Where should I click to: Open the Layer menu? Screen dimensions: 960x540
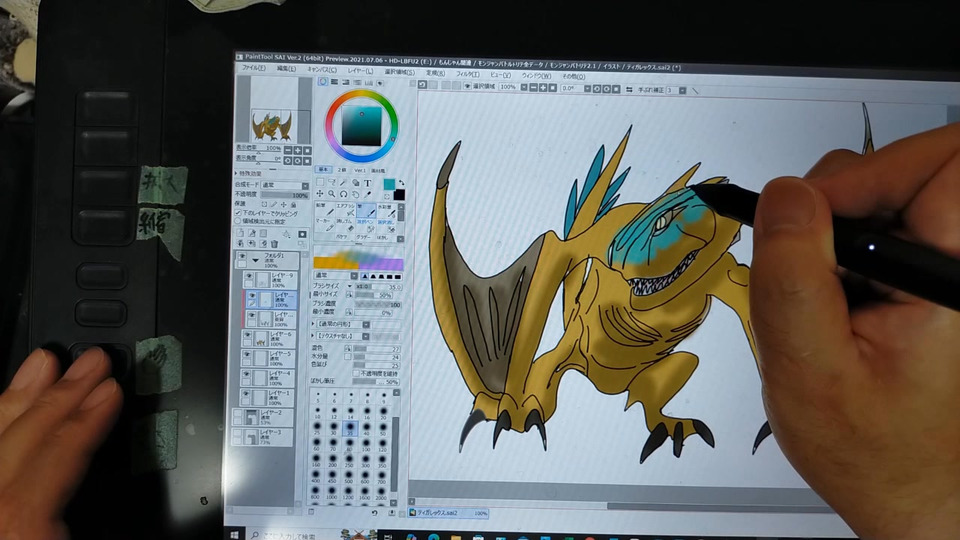click(x=360, y=70)
